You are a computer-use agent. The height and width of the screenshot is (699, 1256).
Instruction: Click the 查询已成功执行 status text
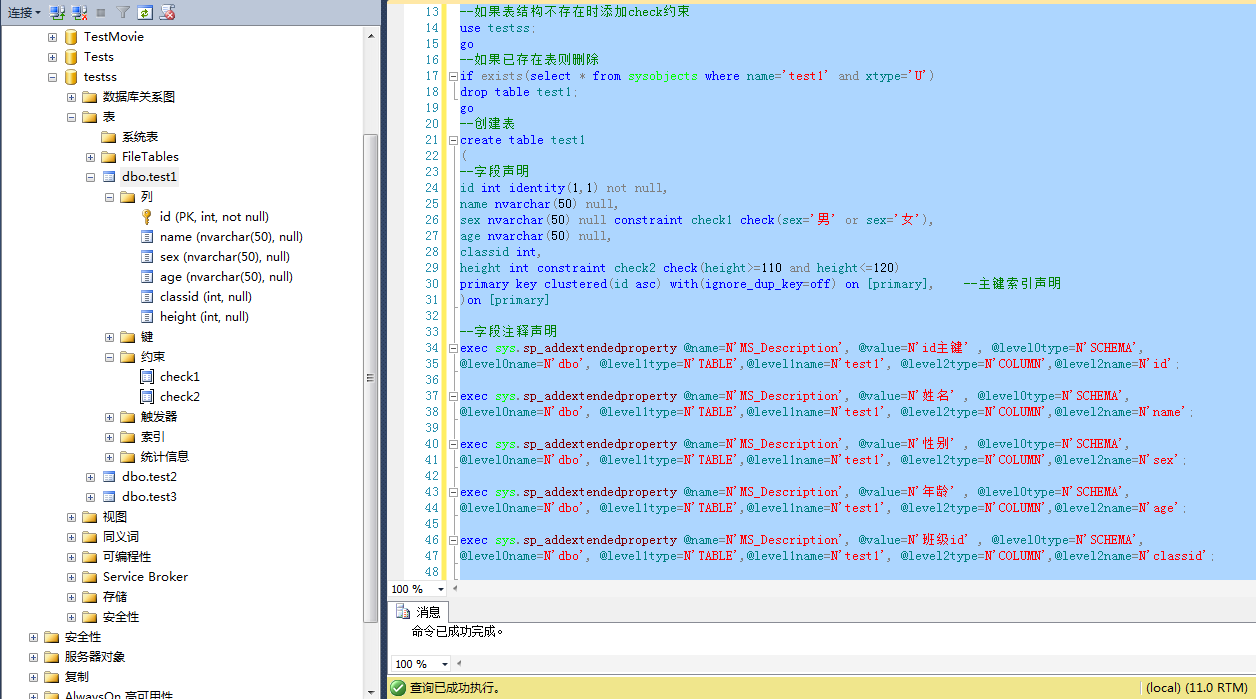pyautogui.click(x=455, y=688)
